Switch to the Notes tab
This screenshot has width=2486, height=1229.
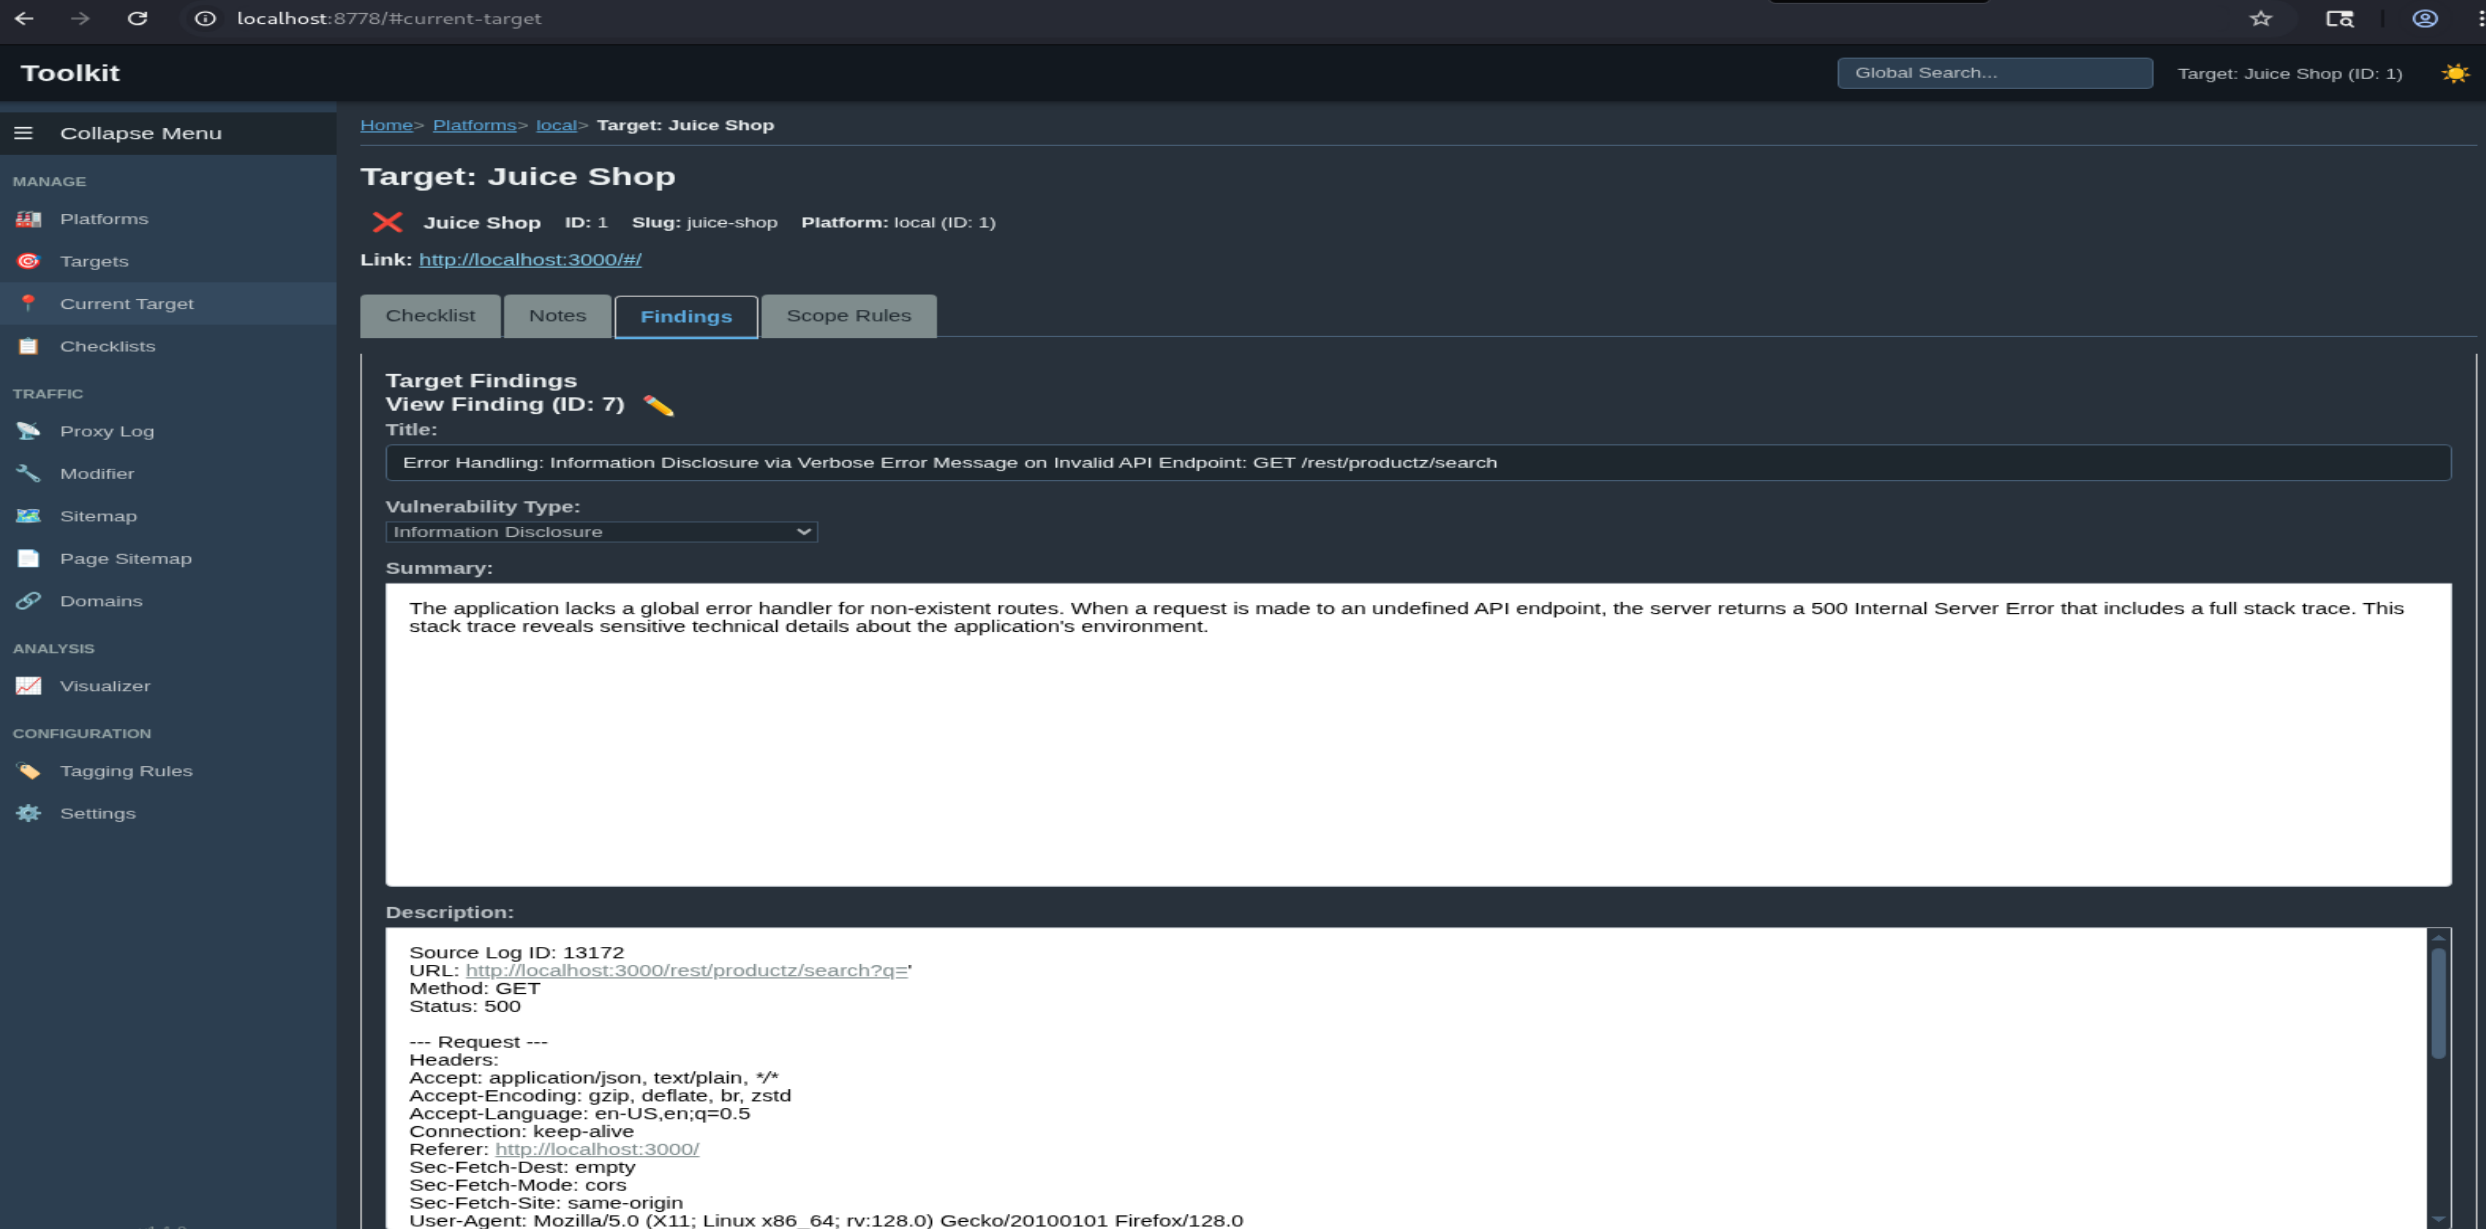click(557, 315)
